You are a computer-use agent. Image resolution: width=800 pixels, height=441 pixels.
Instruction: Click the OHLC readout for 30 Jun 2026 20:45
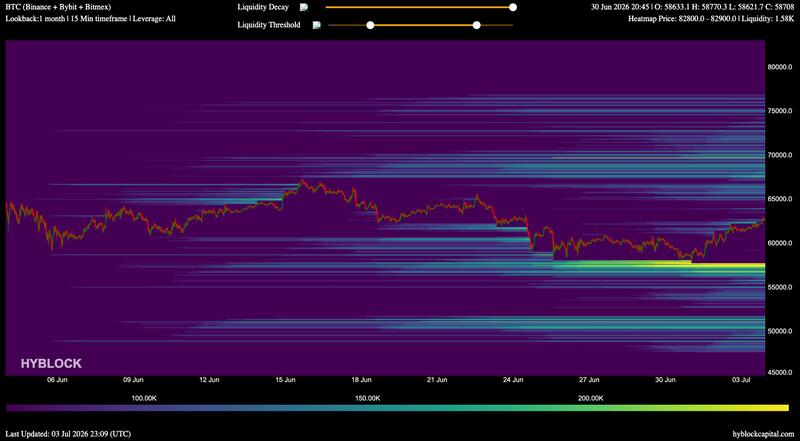[x=692, y=7]
